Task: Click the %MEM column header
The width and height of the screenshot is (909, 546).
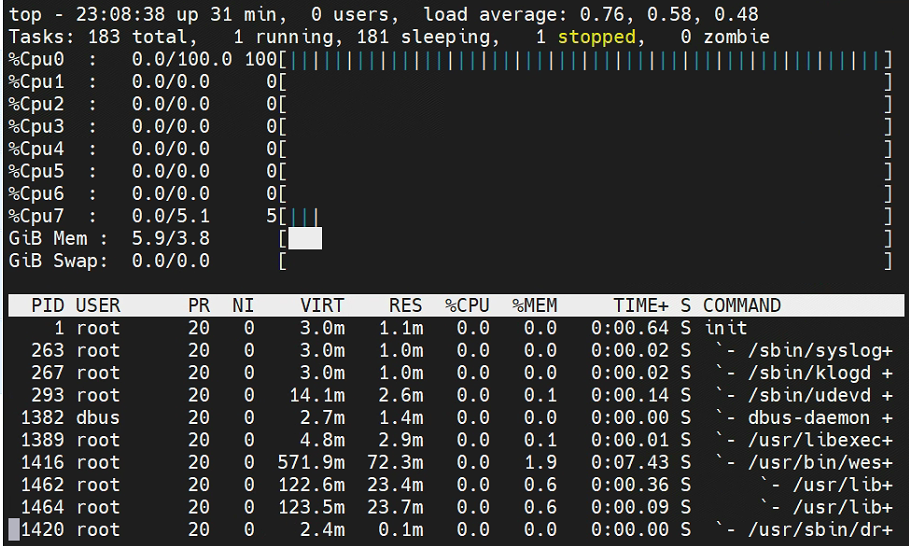Action: pyautogui.click(x=535, y=305)
